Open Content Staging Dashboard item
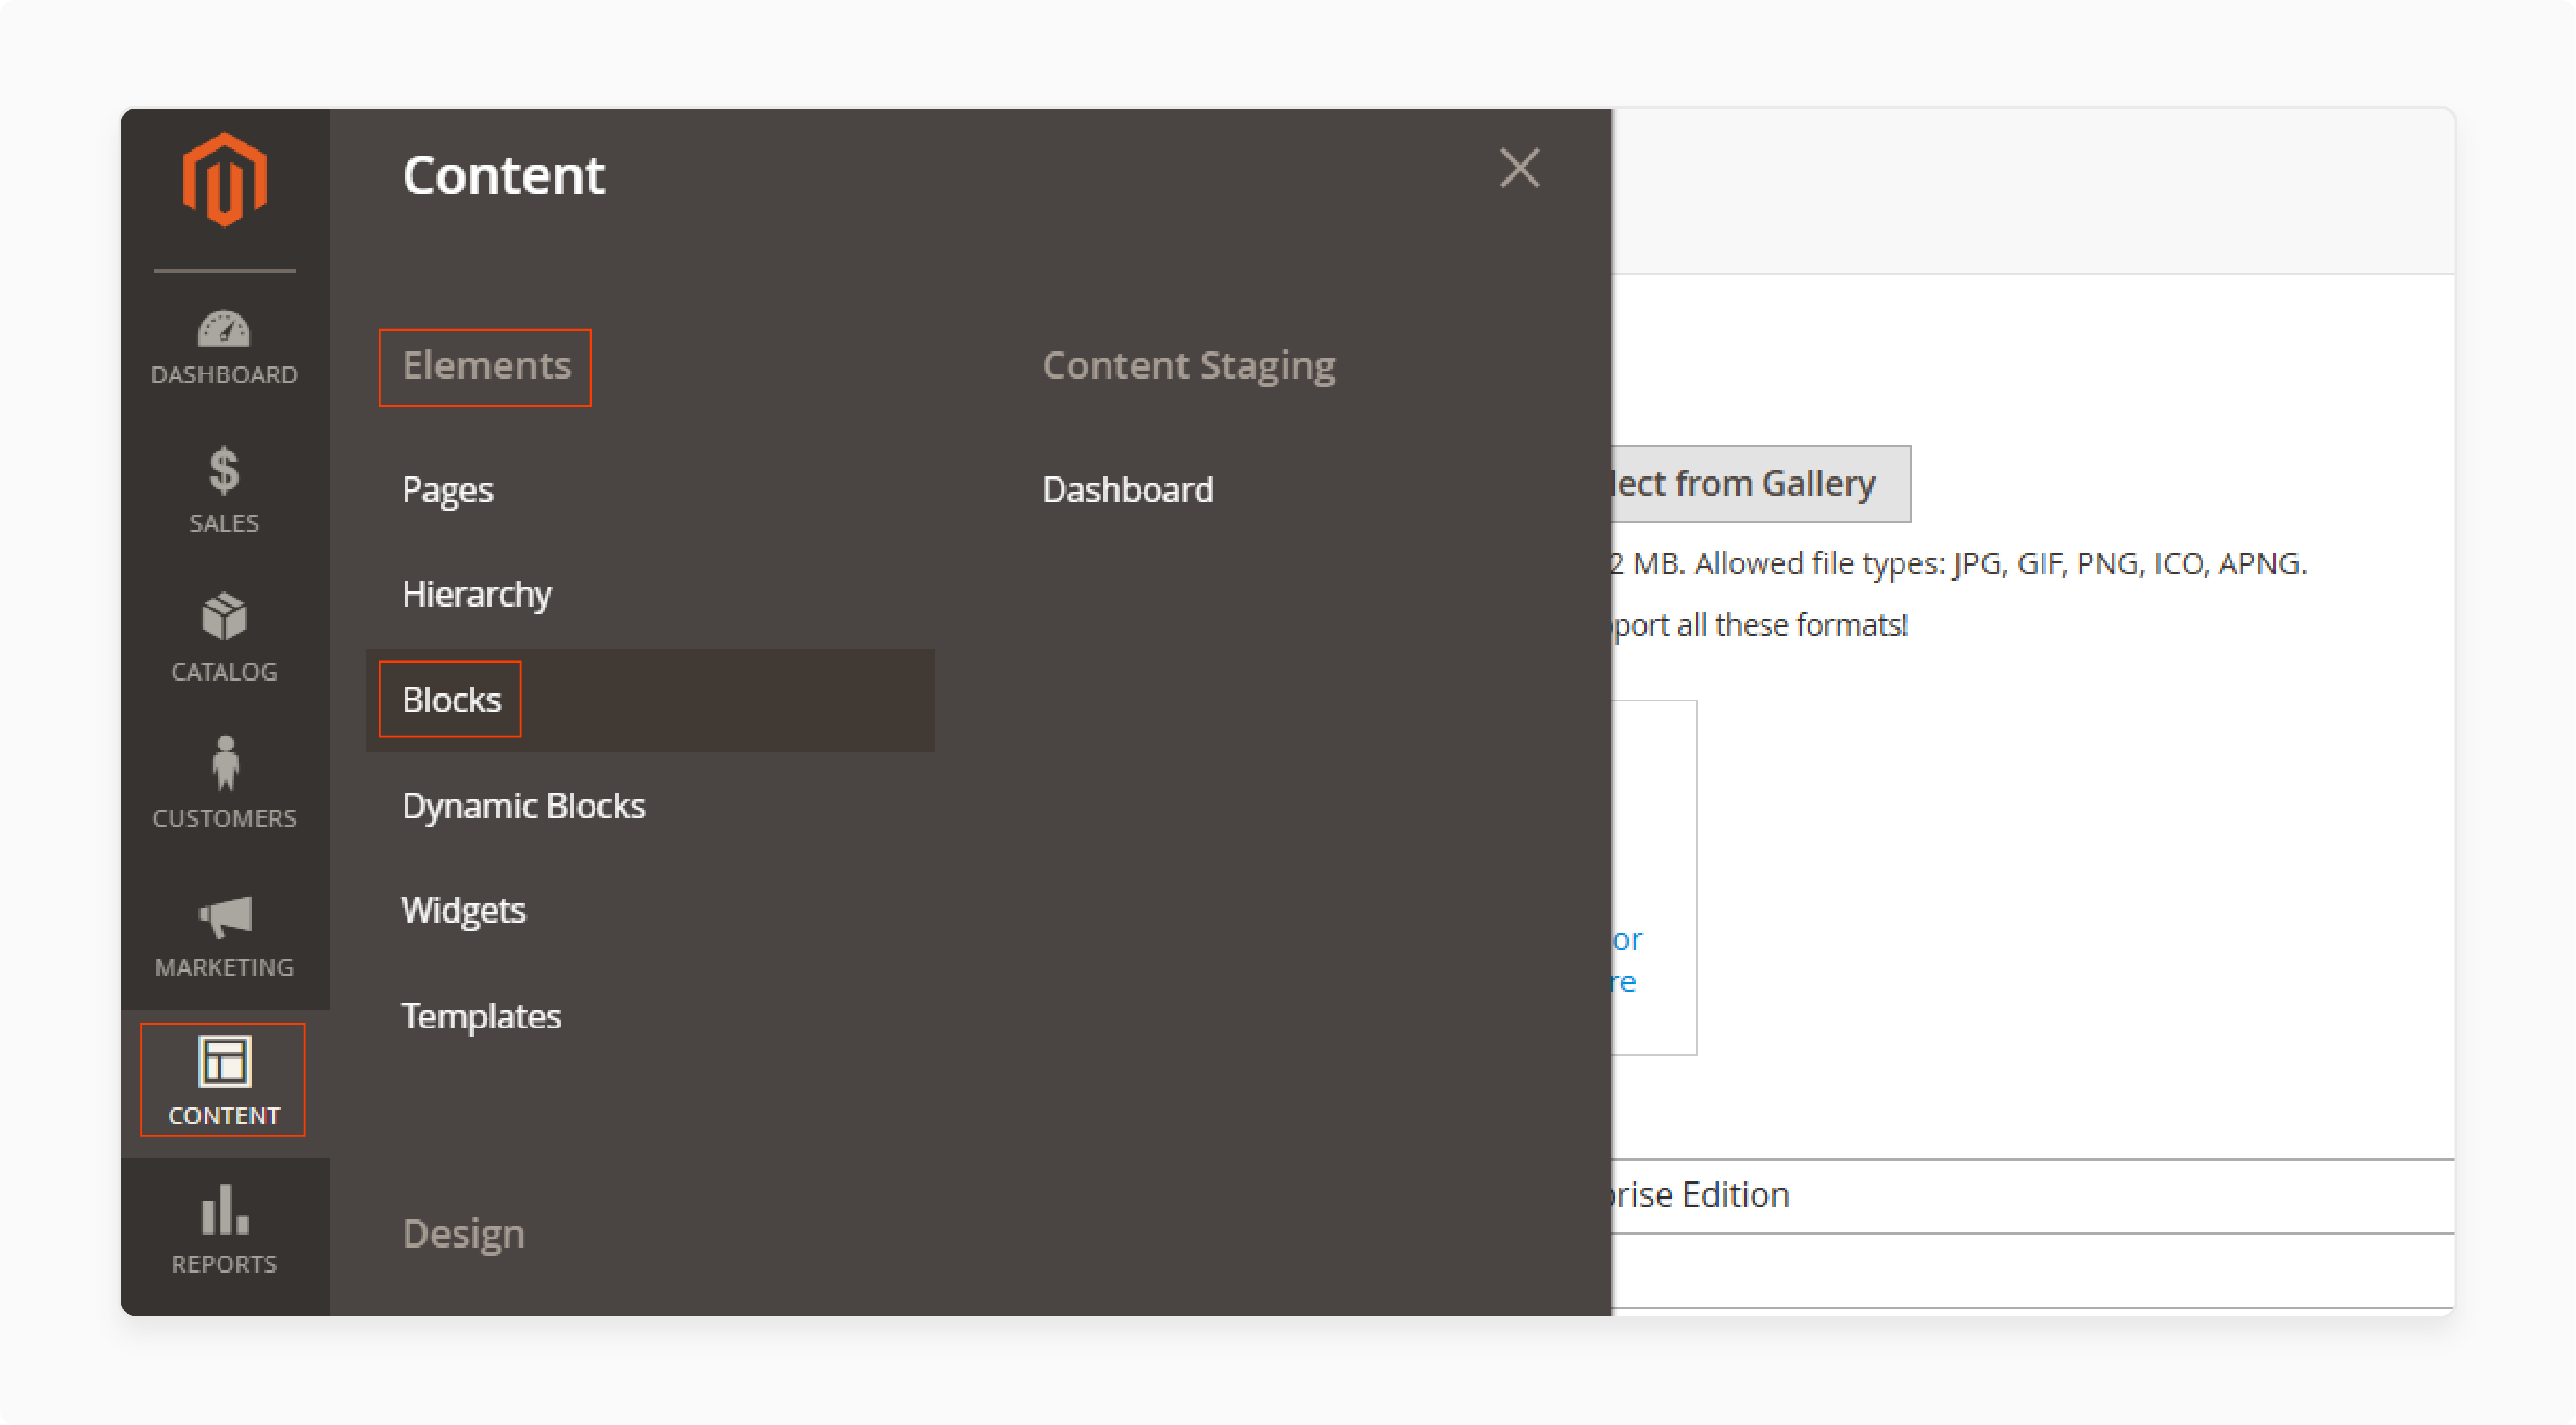2576x1425 pixels. (x=1127, y=490)
